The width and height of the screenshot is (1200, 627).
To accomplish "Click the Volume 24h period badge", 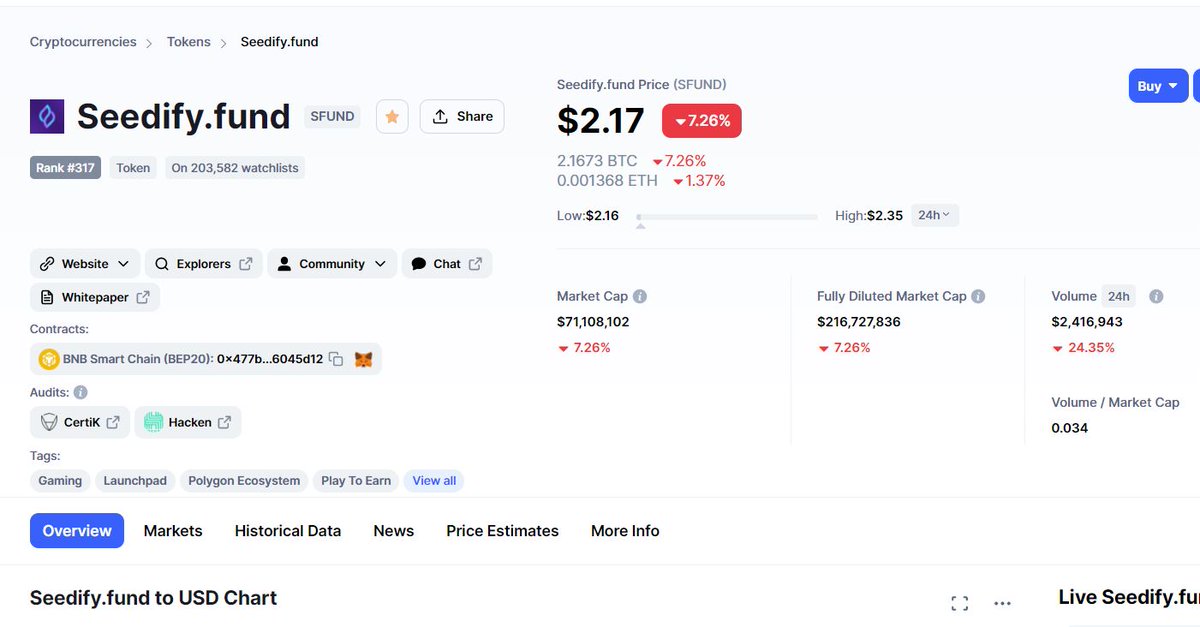I will coord(1119,296).
